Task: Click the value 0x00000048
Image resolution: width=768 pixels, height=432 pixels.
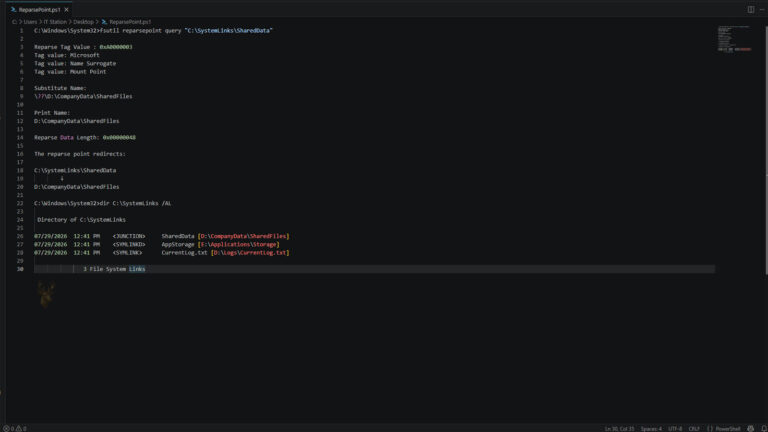Action: point(119,138)
